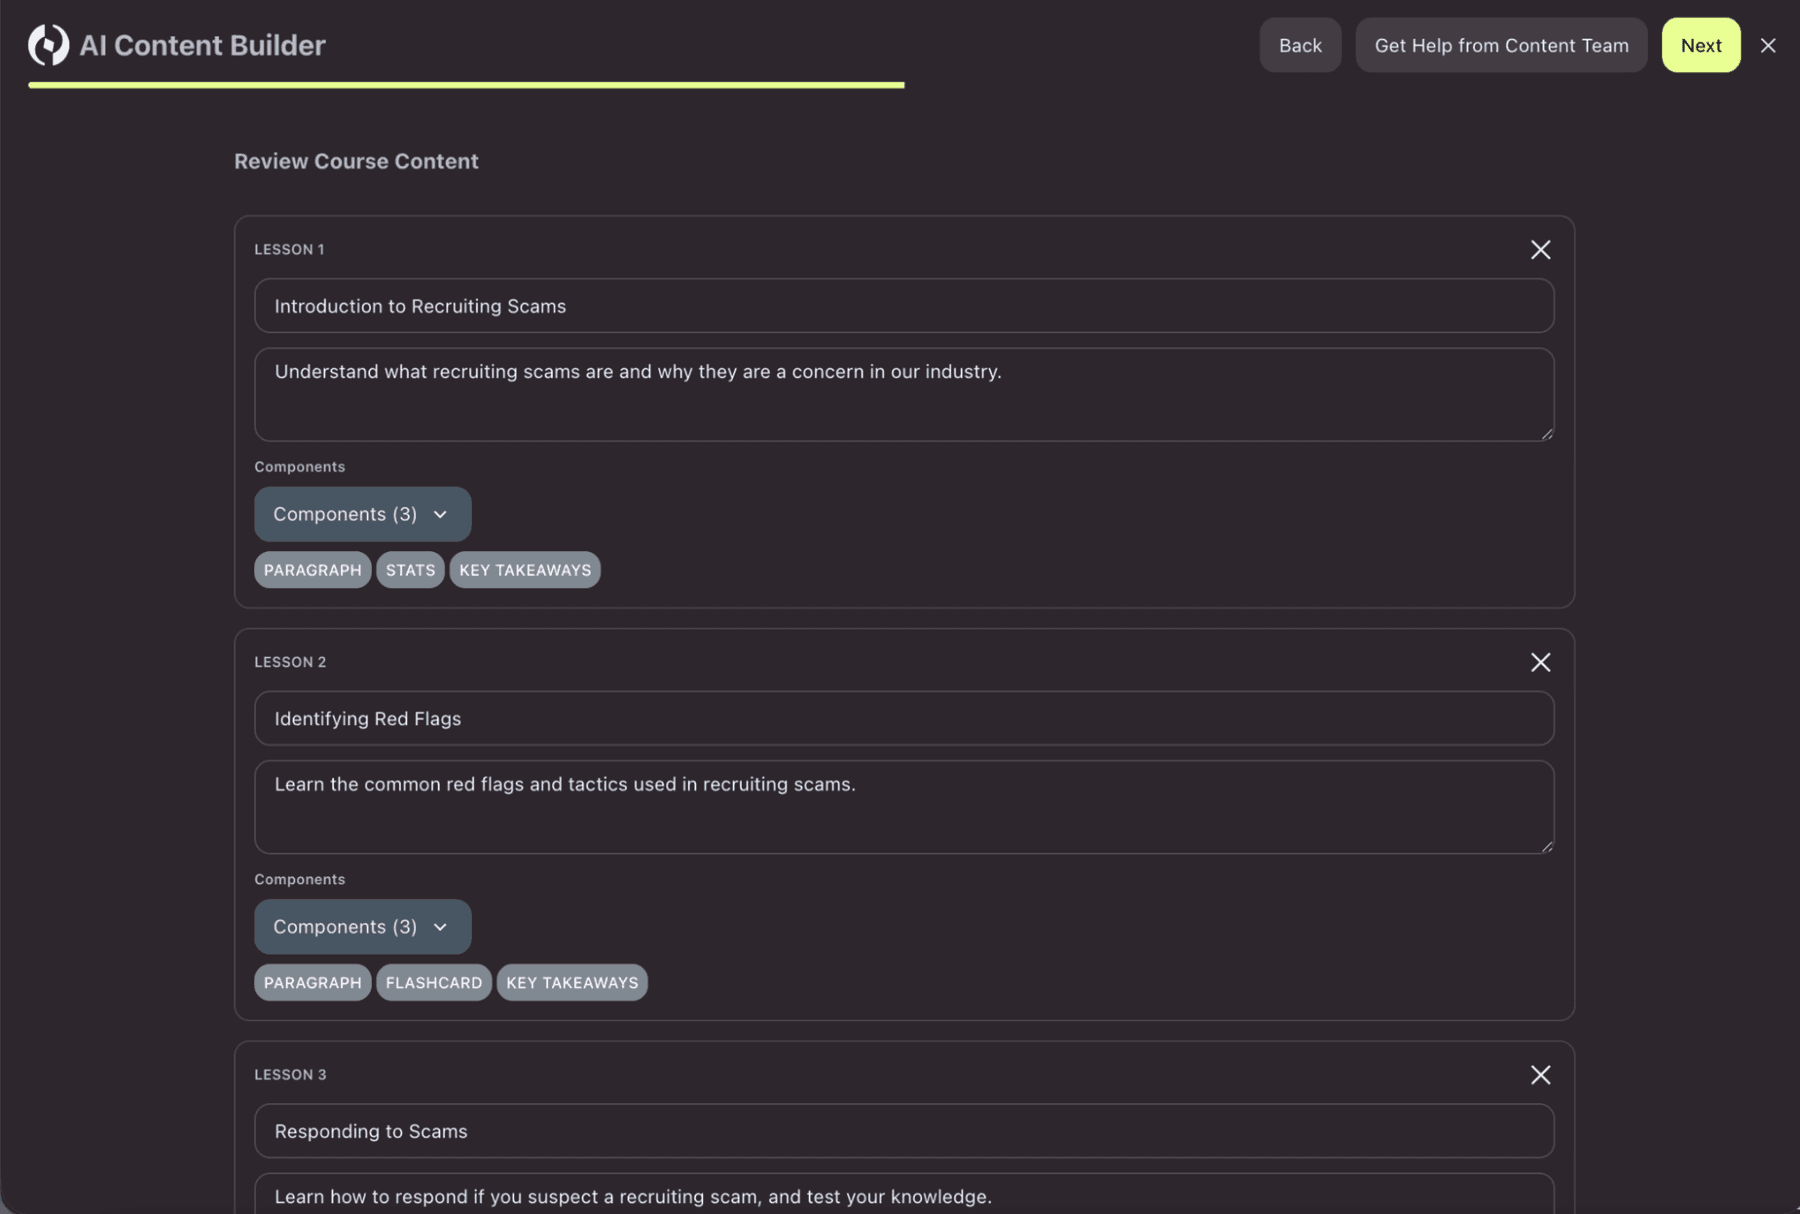Expand the Components (3) dropdown in Lesson 1
1800x1214 pixels.
[x=362, y=513]
